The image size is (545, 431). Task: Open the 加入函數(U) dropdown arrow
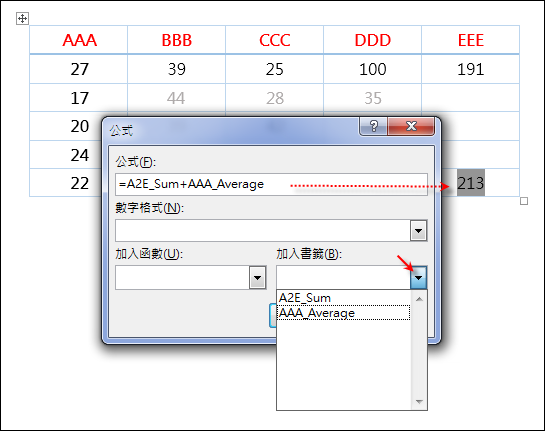point(257,277)
